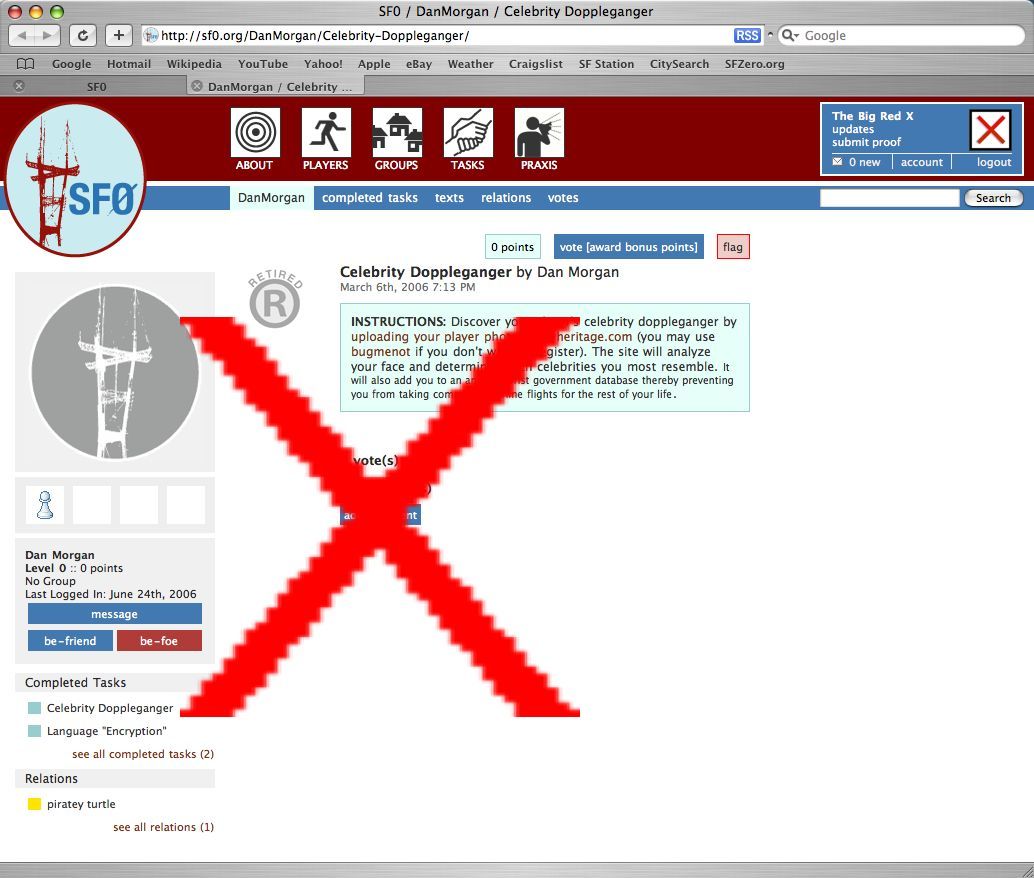Expand the Google search engine dropdown
This screenshot has height=878, width=1034.
[790, 35]
